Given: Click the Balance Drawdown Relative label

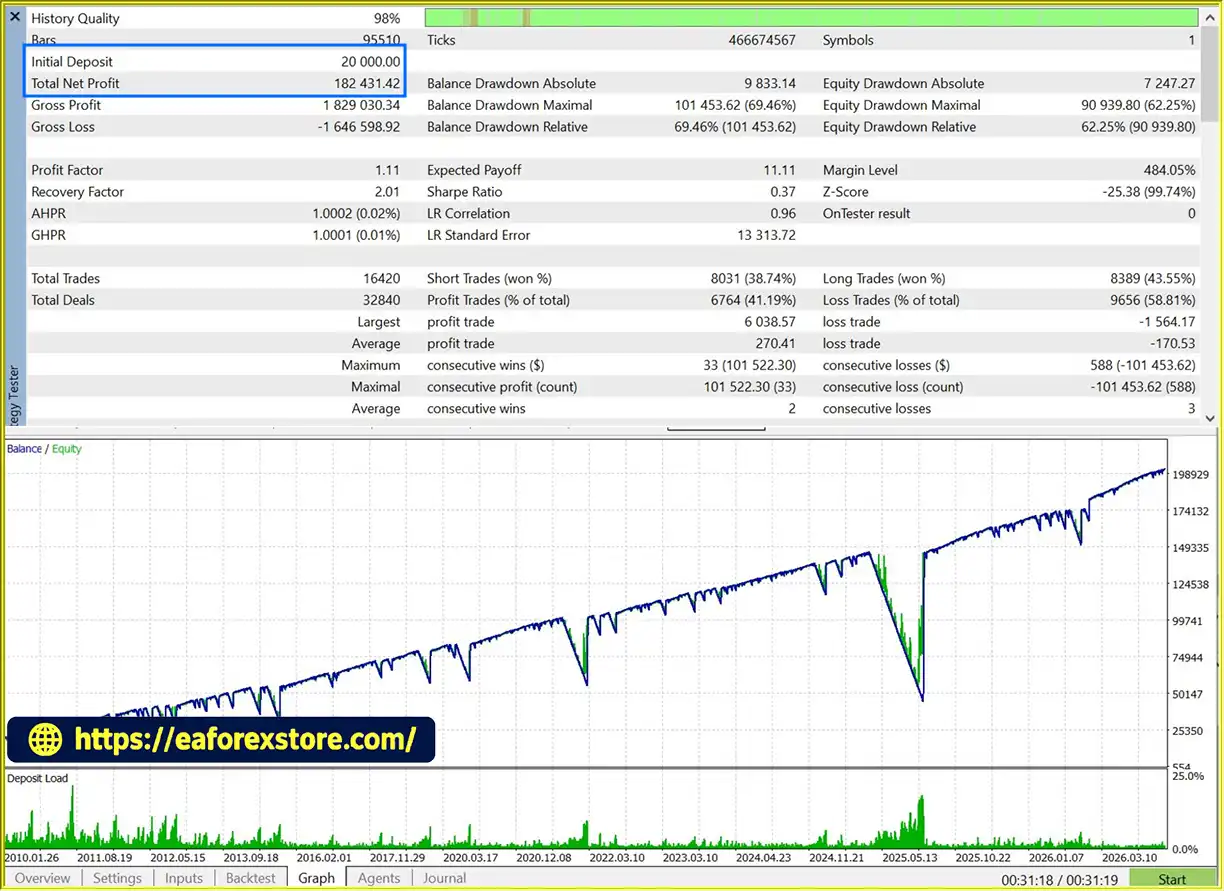Looking at the screenshot, I should 507,127.
